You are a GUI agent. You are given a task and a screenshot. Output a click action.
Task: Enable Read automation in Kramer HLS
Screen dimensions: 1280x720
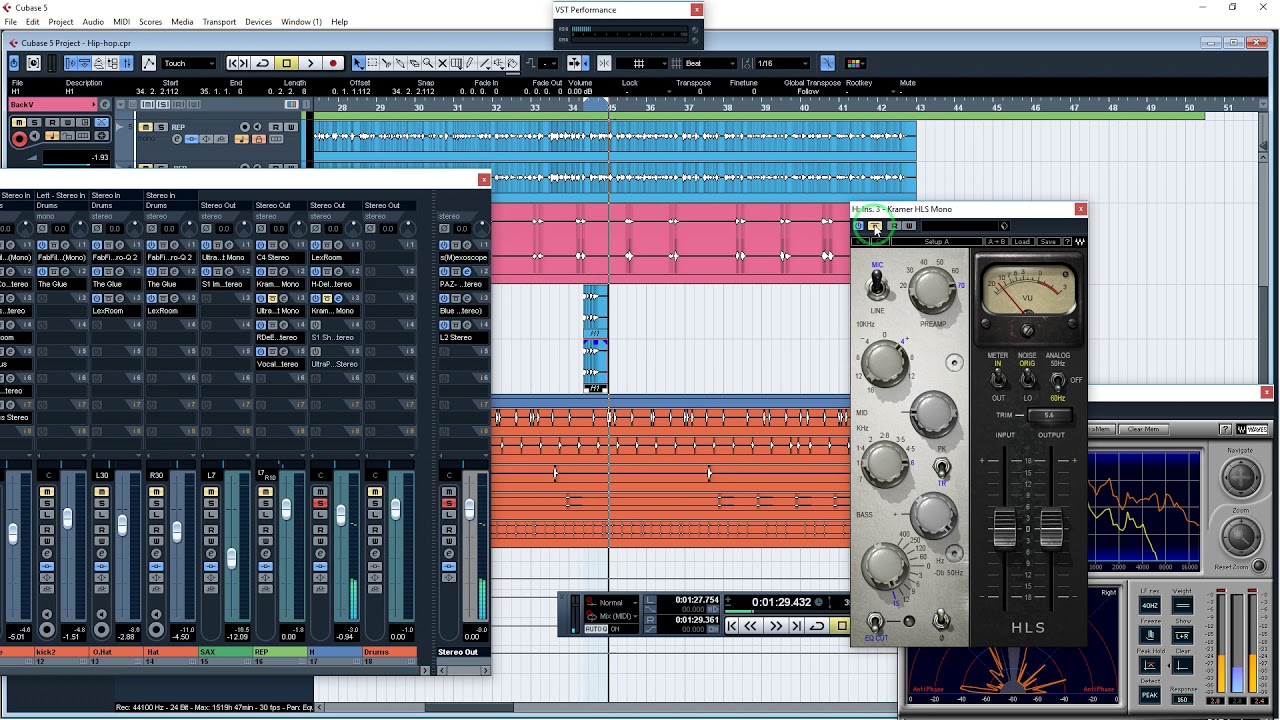892,226
